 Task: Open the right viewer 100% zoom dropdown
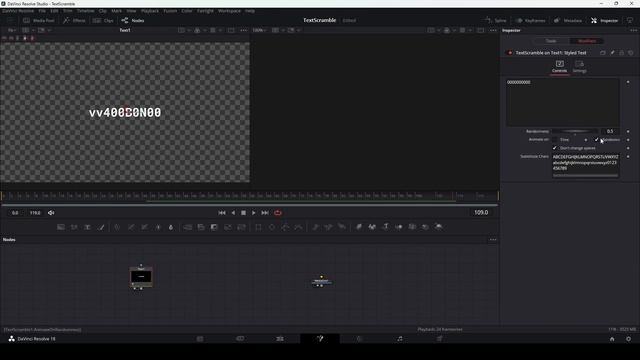(259, 30)
